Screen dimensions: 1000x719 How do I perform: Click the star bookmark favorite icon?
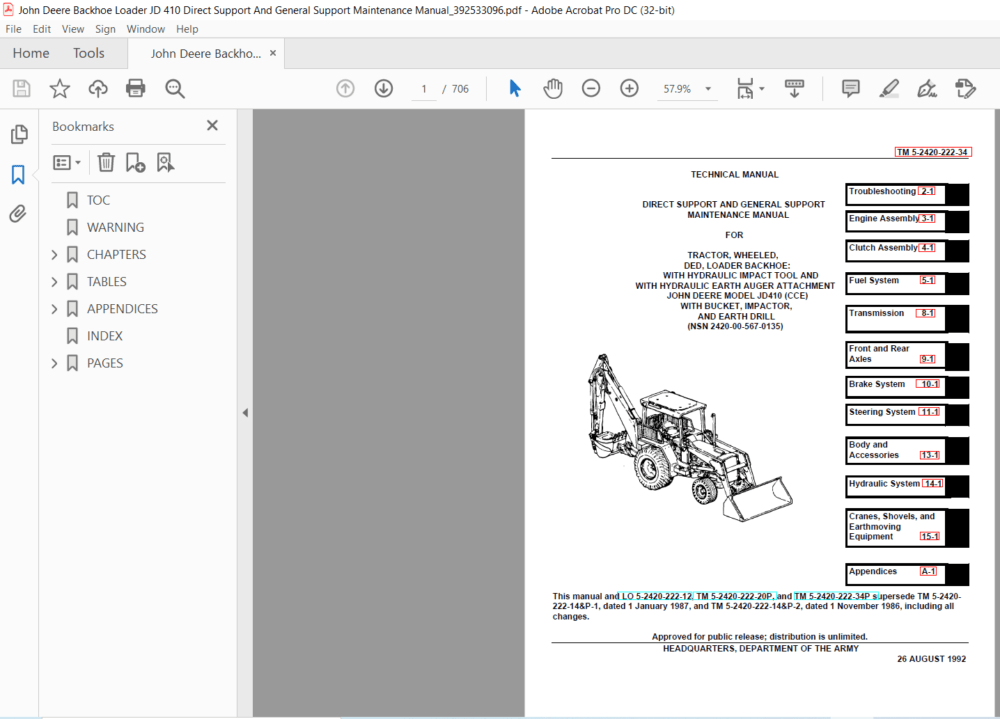(x=60, y=89)
